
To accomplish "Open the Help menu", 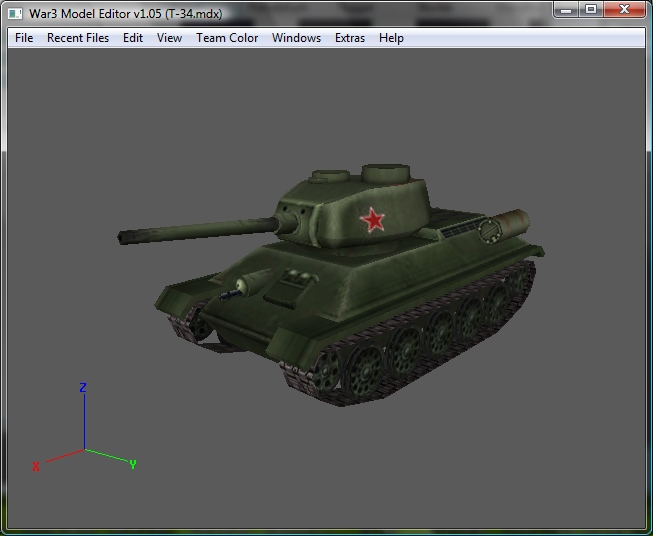I will 391,38.
